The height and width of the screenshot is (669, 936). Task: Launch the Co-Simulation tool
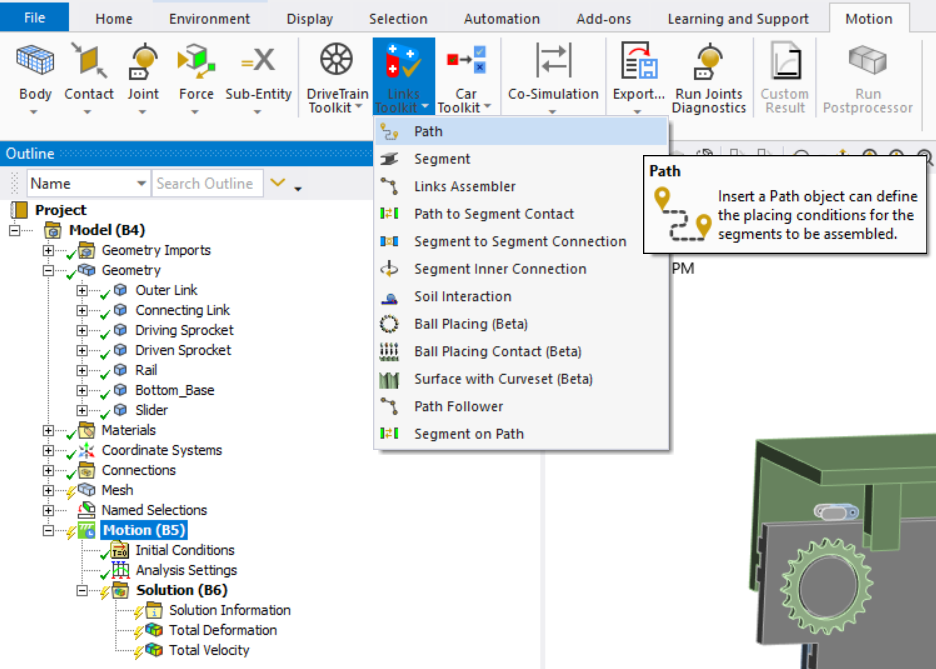click(553, 70)
